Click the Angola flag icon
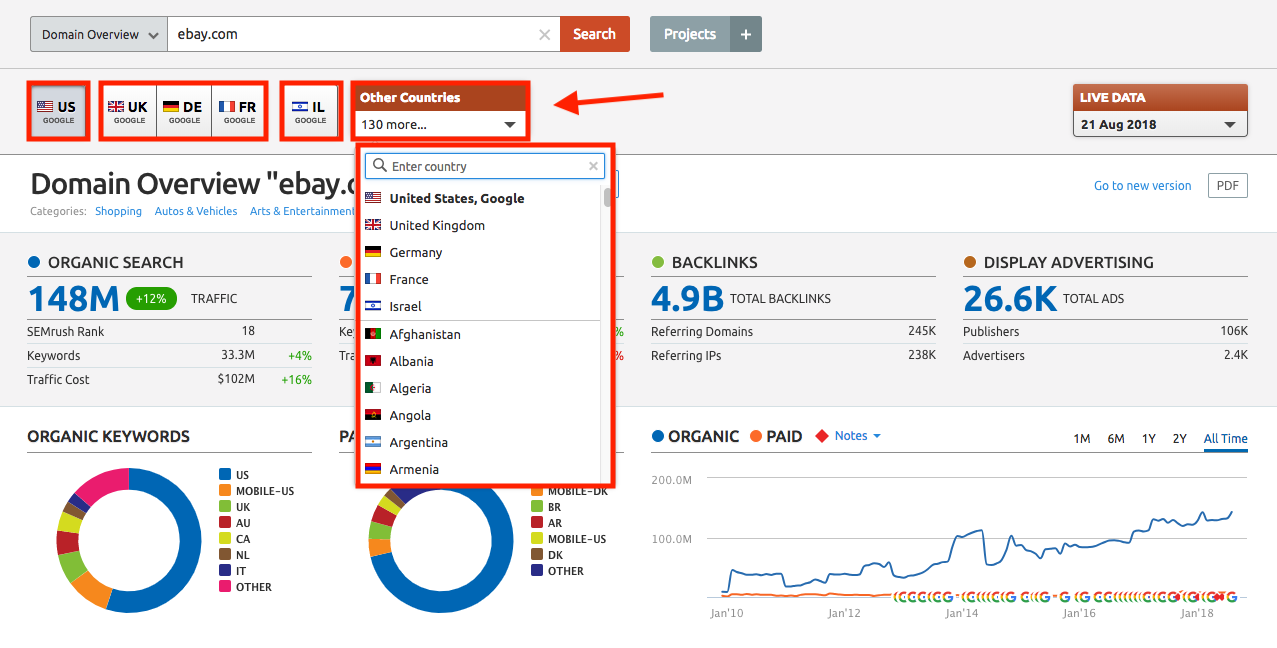1277x648 pixels. (373, 415)
